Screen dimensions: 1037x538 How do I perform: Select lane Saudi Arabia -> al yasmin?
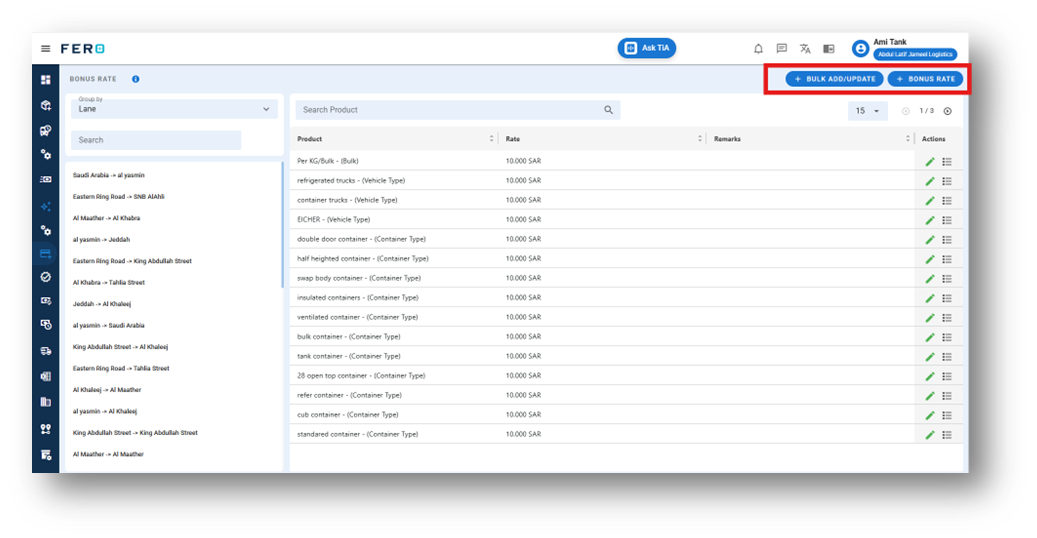coord(108,175)
